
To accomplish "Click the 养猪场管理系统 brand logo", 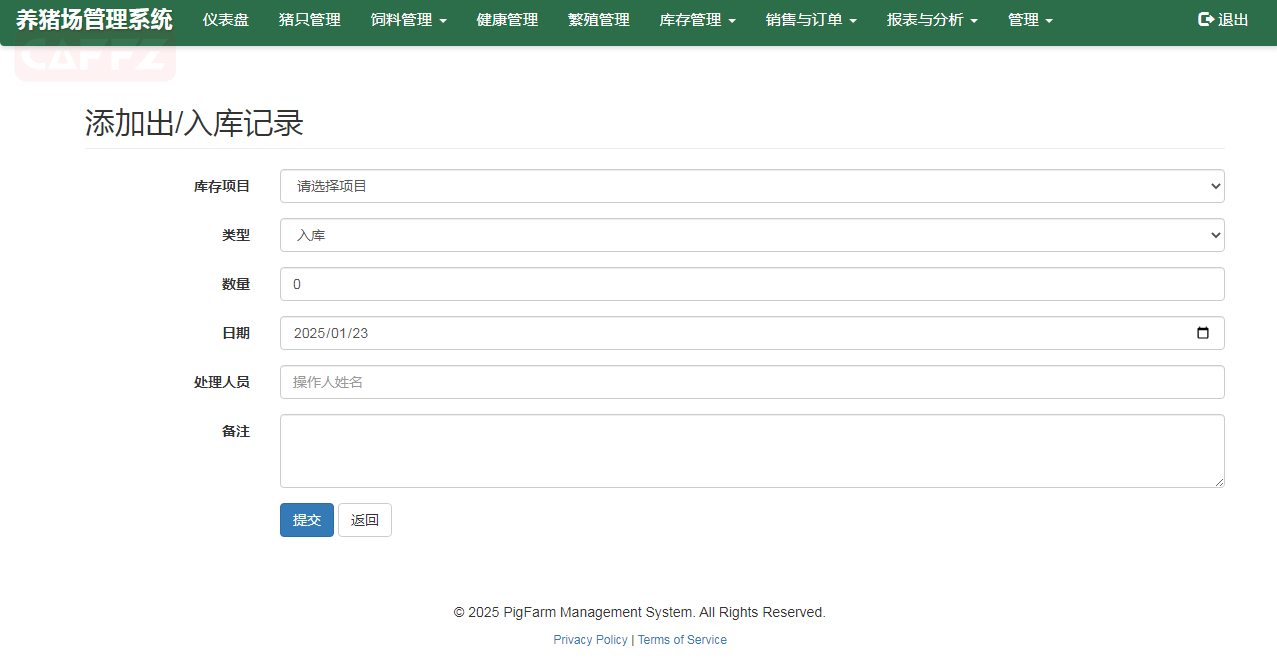I will pos(94,20).
